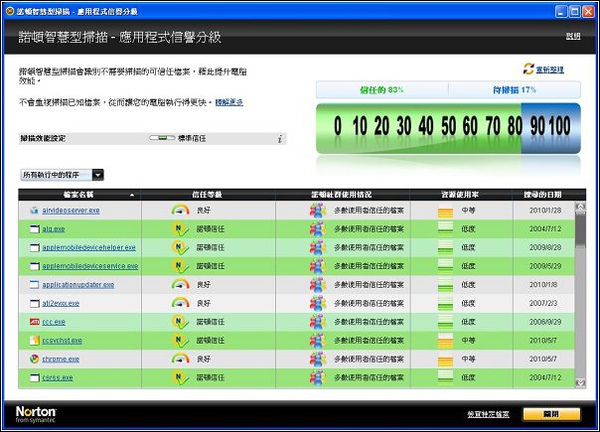
Task: Click the resource usage icon for ccsvchst.exe
Action: pyautogui.click(x=446, y=339)
